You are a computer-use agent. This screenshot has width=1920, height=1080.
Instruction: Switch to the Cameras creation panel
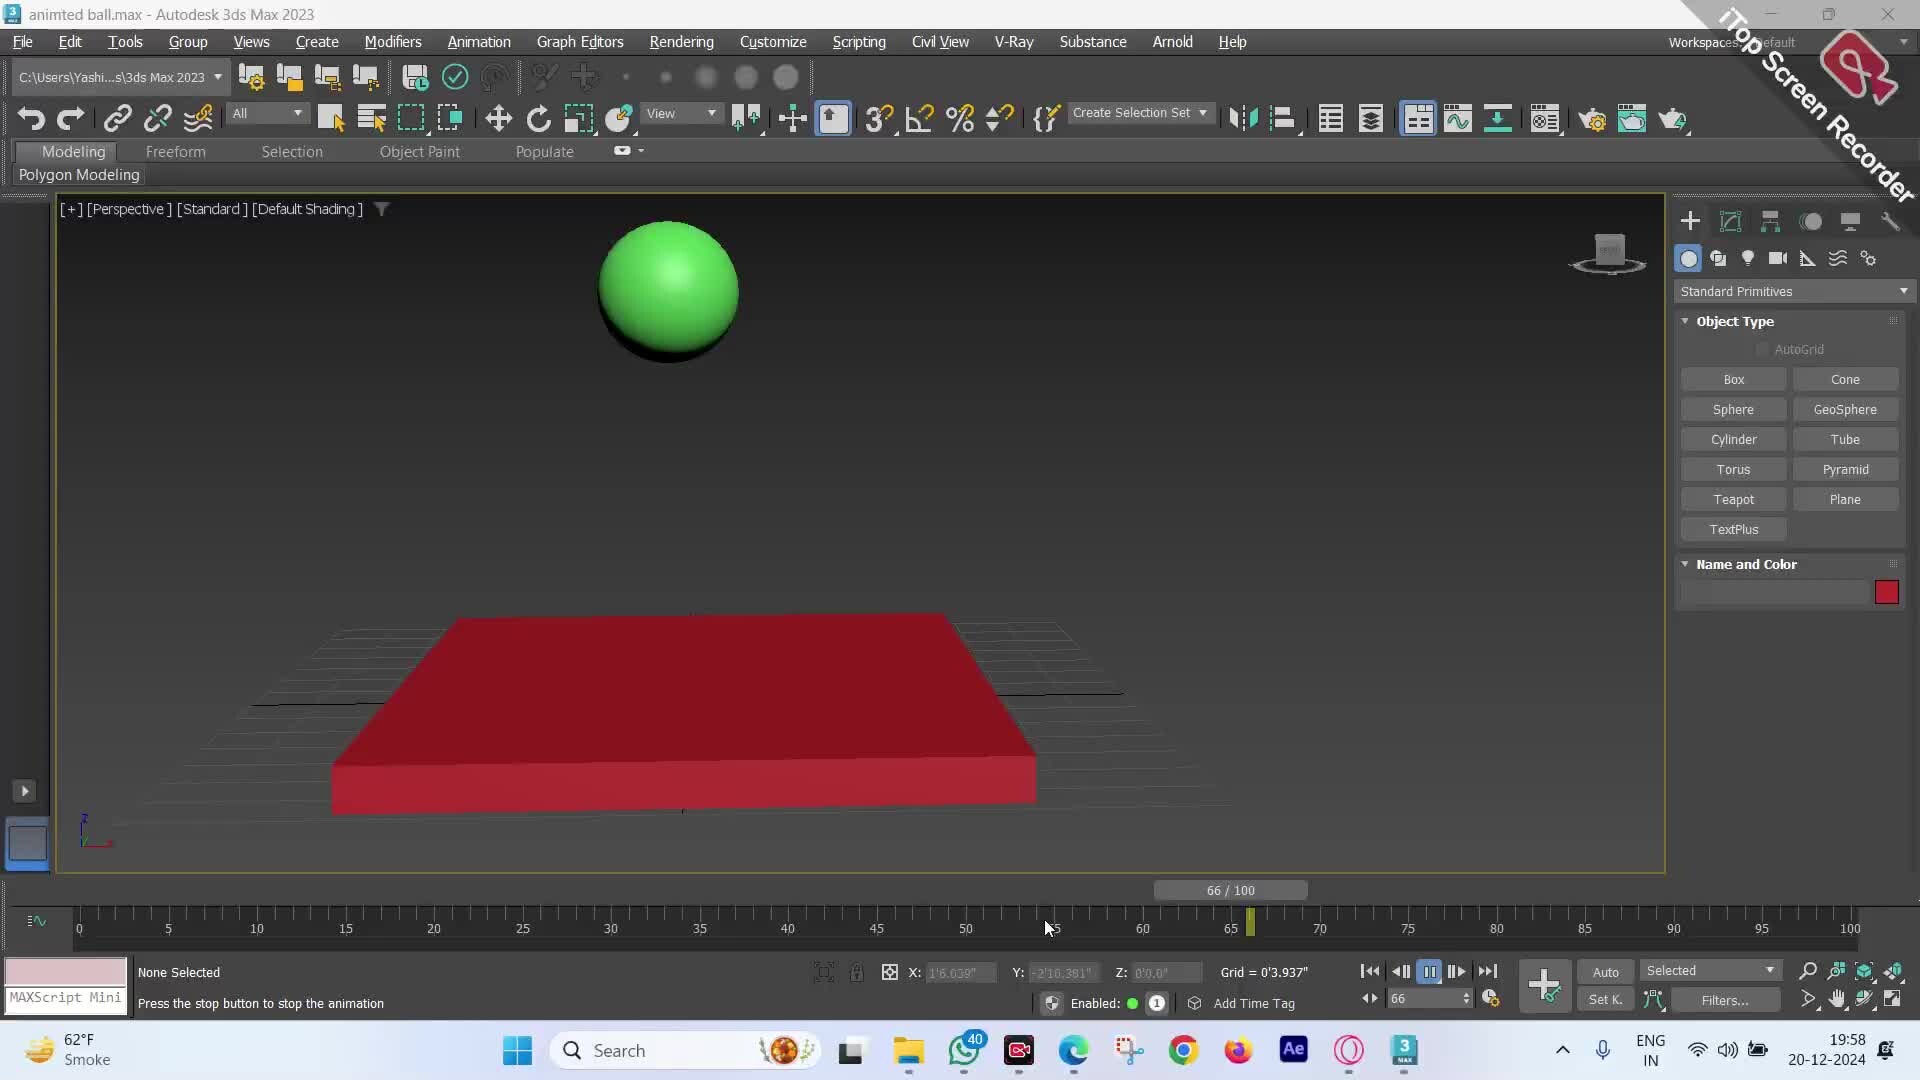1779,258
